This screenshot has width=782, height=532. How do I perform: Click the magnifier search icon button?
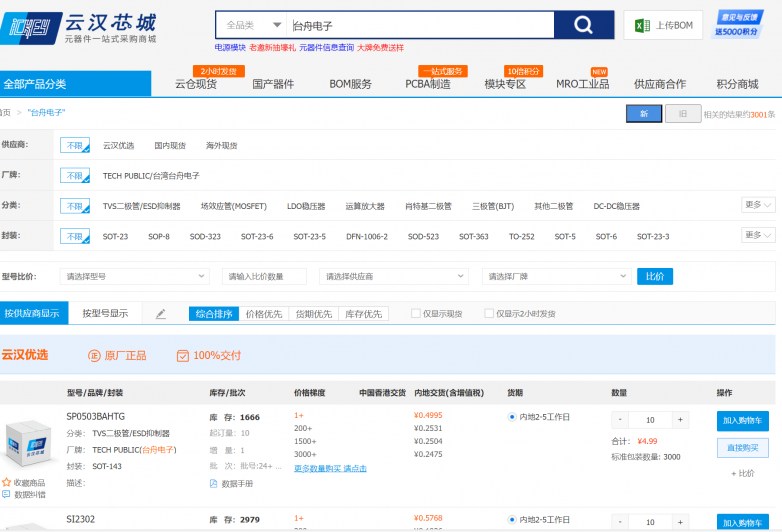tap(584, 24)
